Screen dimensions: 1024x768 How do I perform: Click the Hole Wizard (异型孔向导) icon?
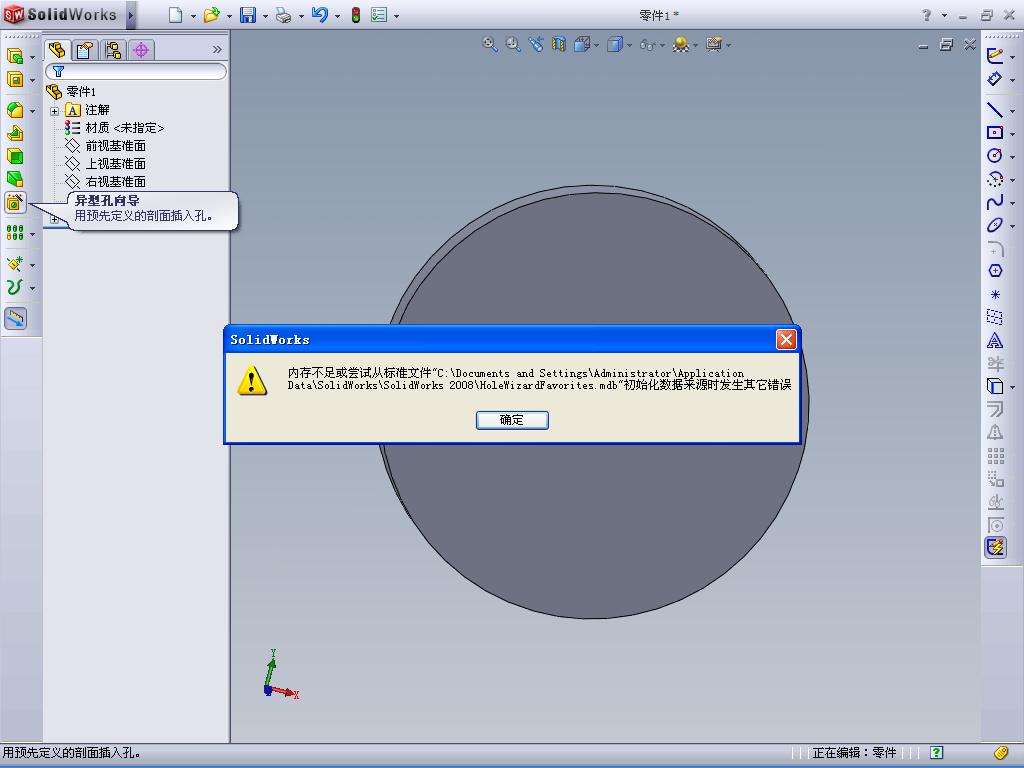coord(15,203)
